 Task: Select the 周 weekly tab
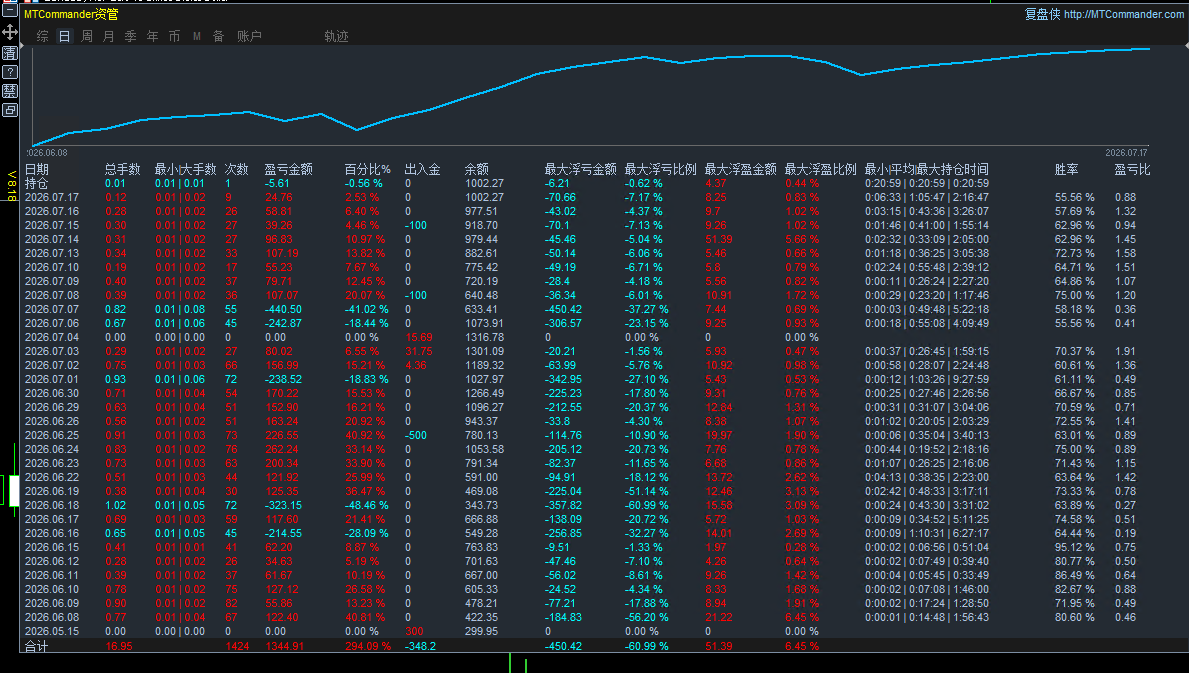(86, 36)
